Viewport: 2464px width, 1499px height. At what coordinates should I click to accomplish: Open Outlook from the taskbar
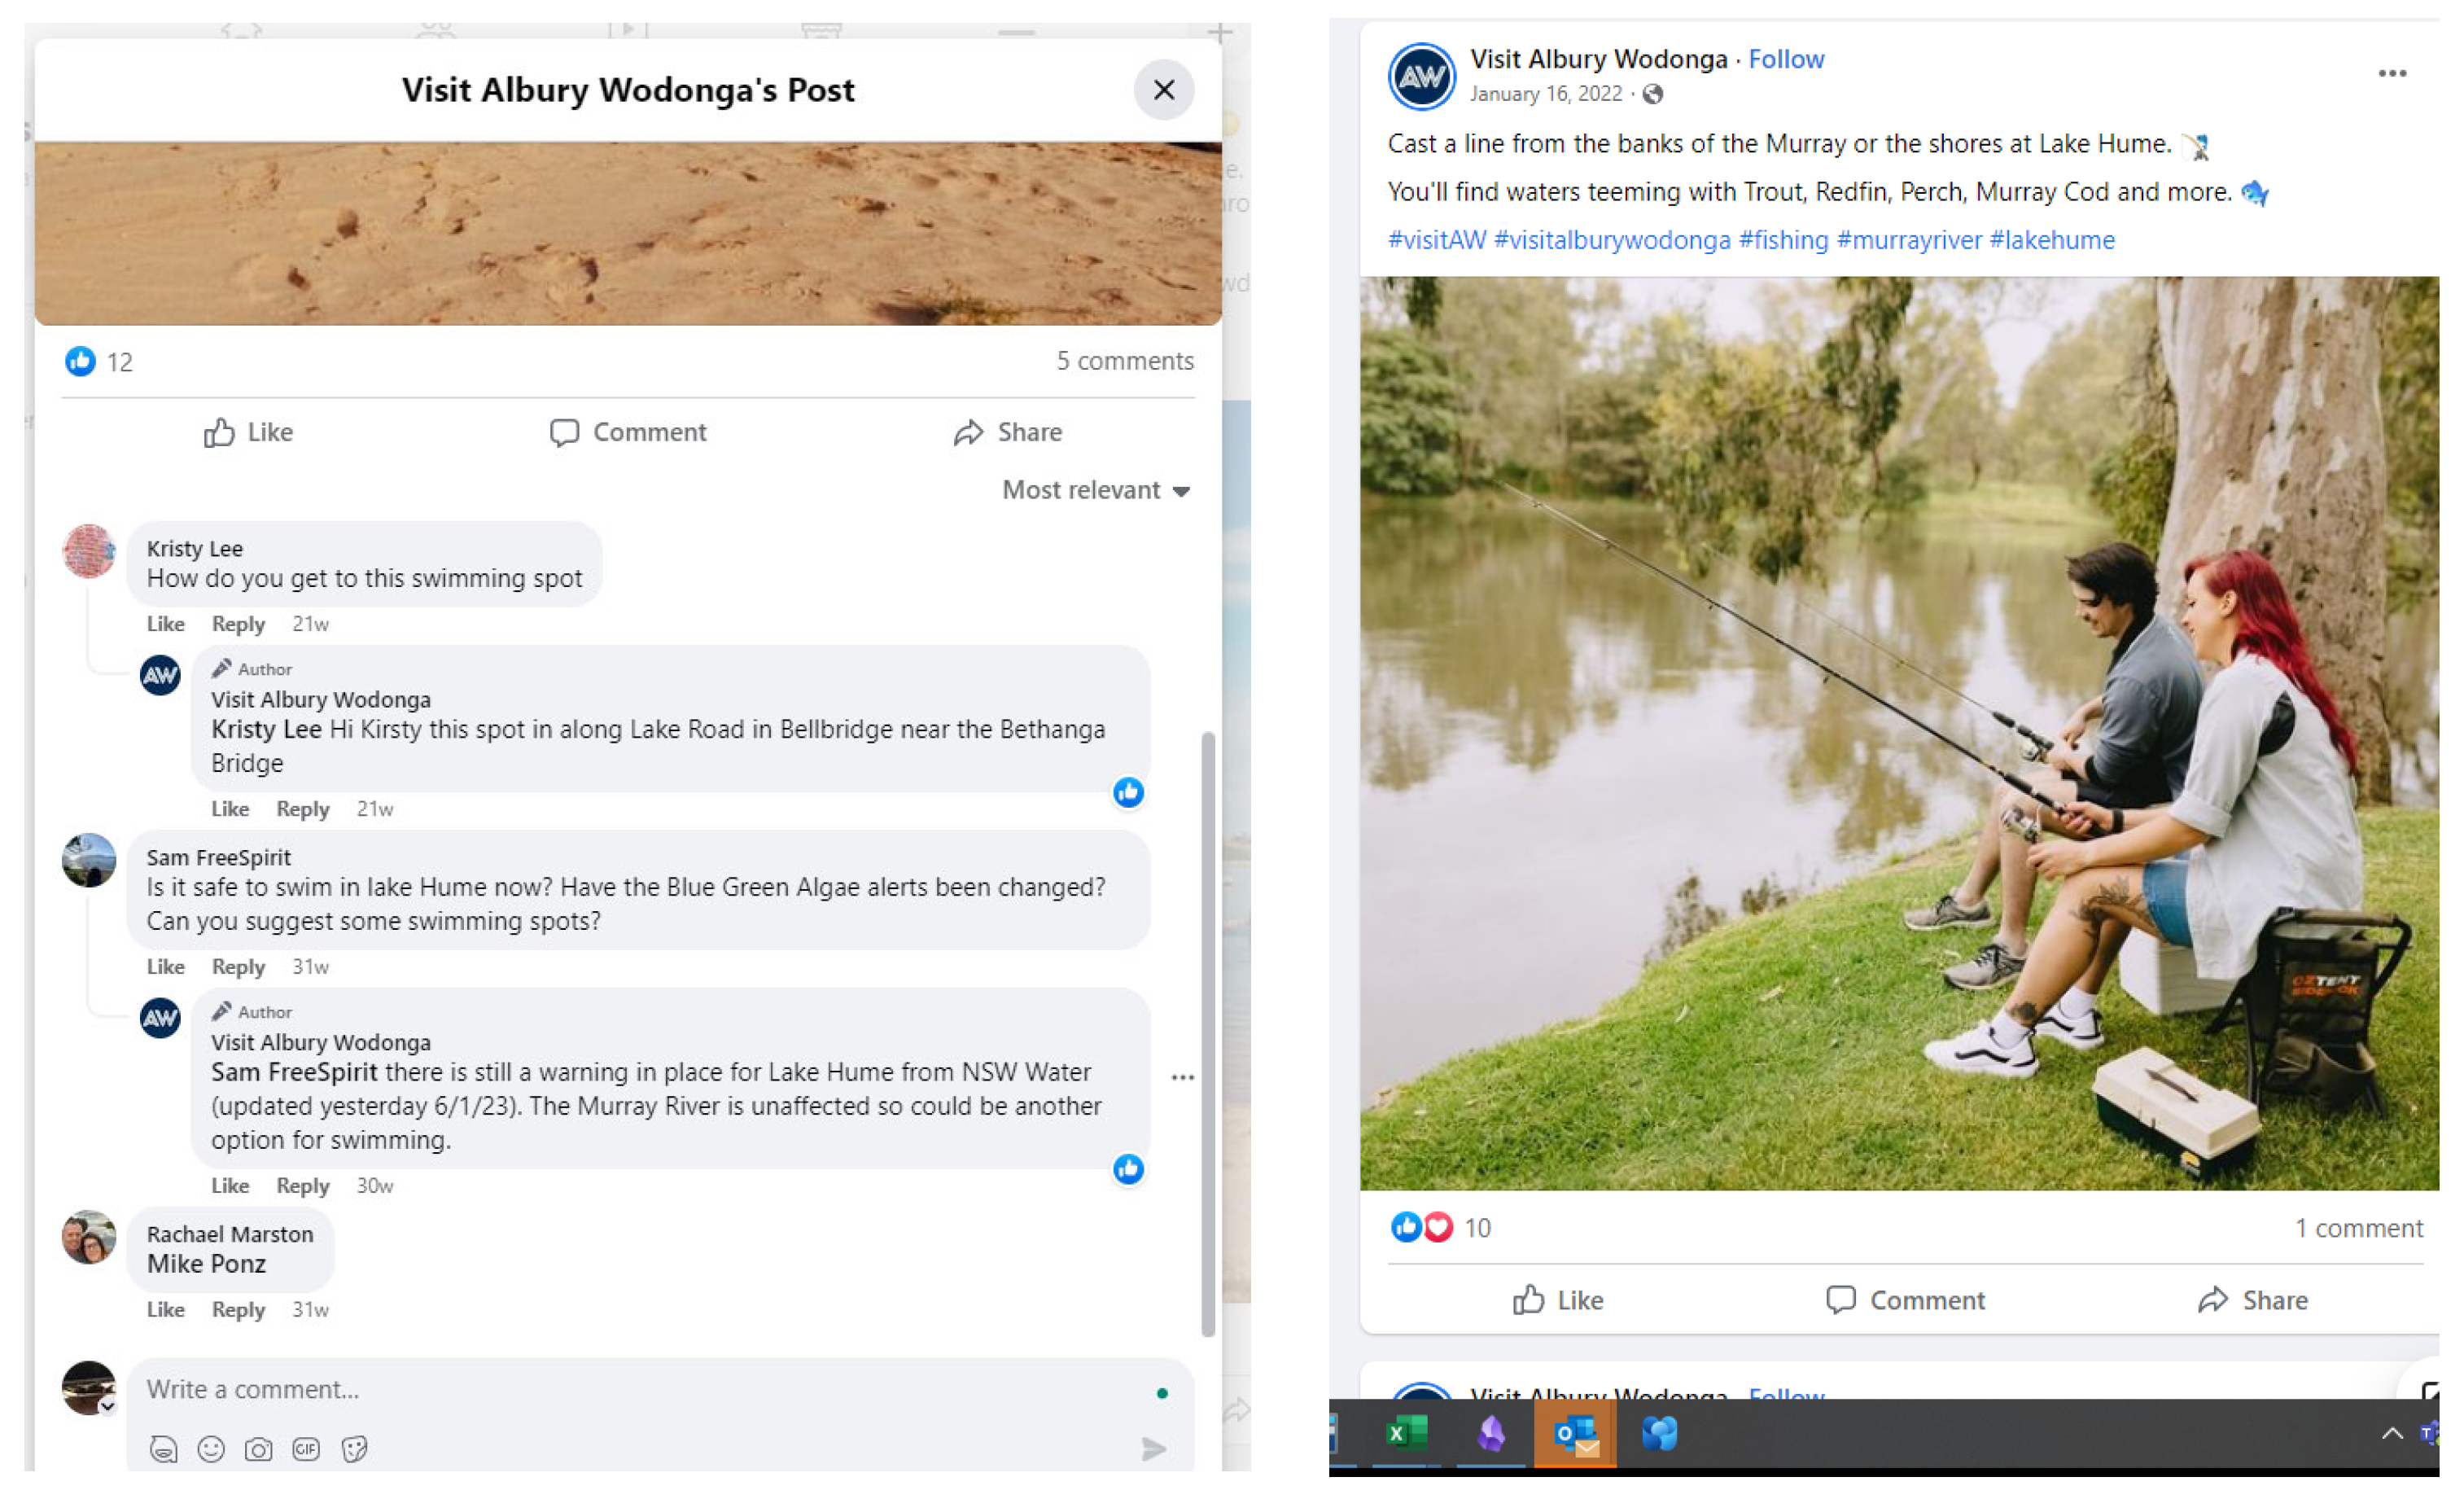pos(1576,1434)
